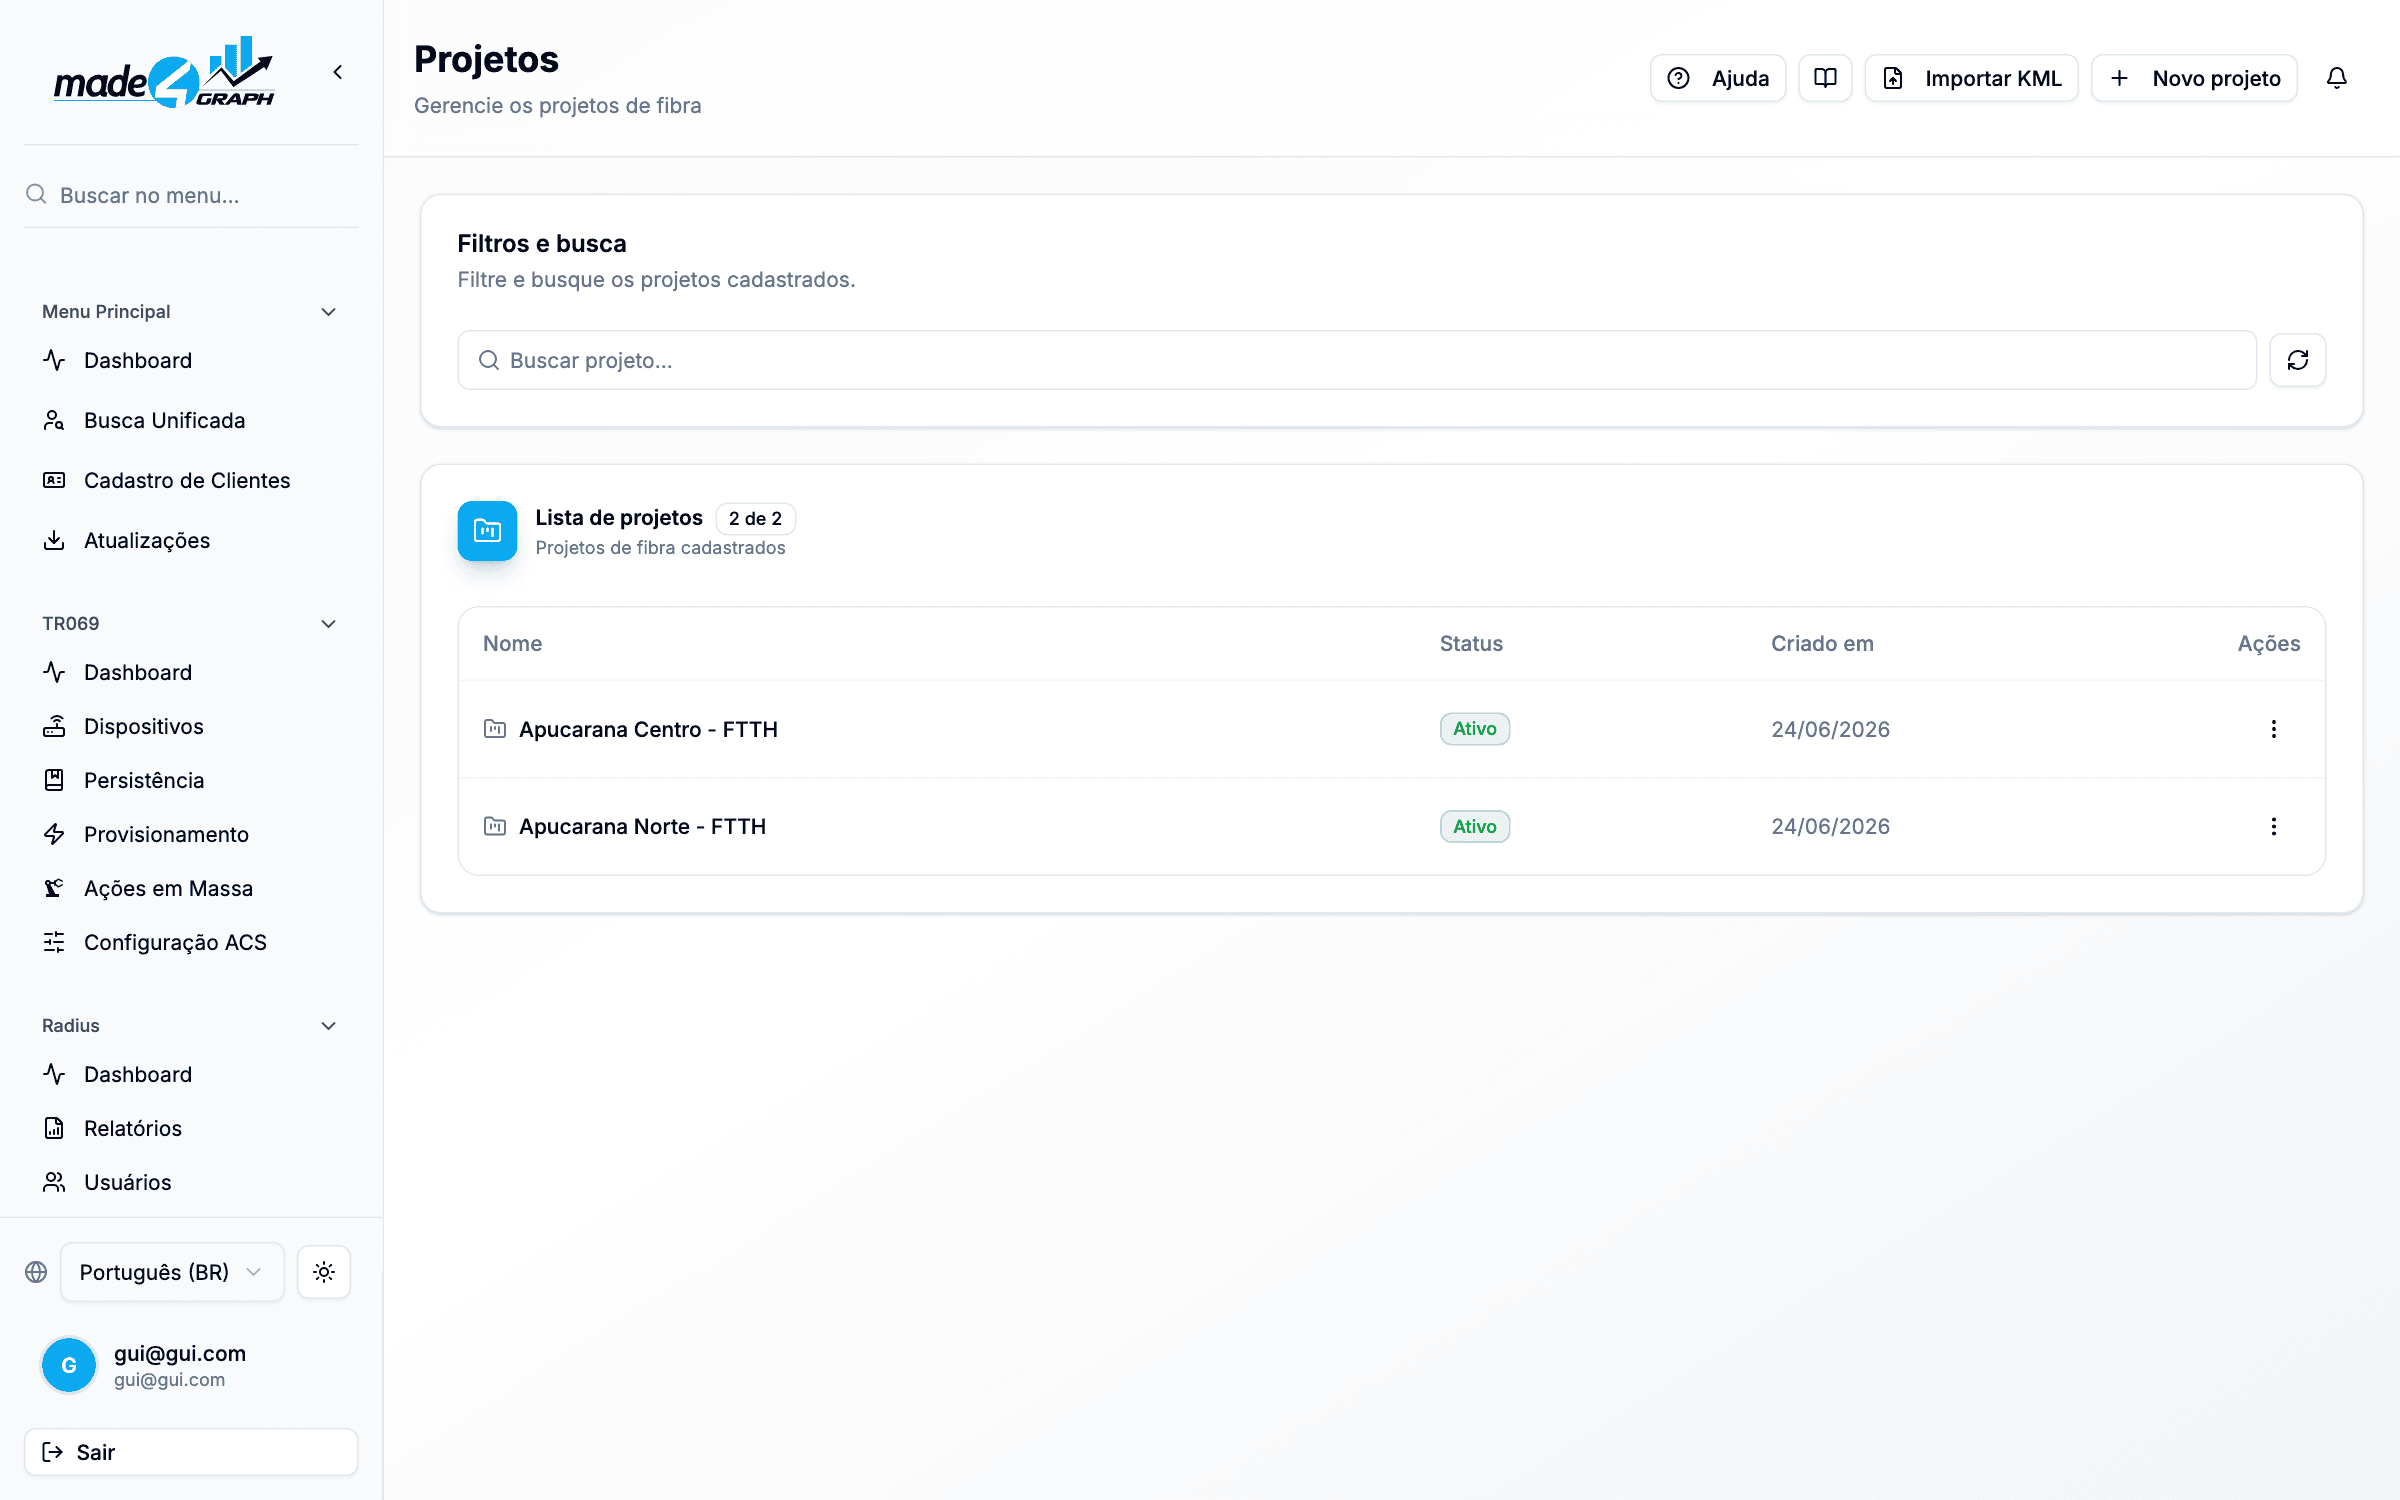The width and height of the screenshot is (2400, 1500).
Task: Click Importar KML button
Action: coord(1971,78)
